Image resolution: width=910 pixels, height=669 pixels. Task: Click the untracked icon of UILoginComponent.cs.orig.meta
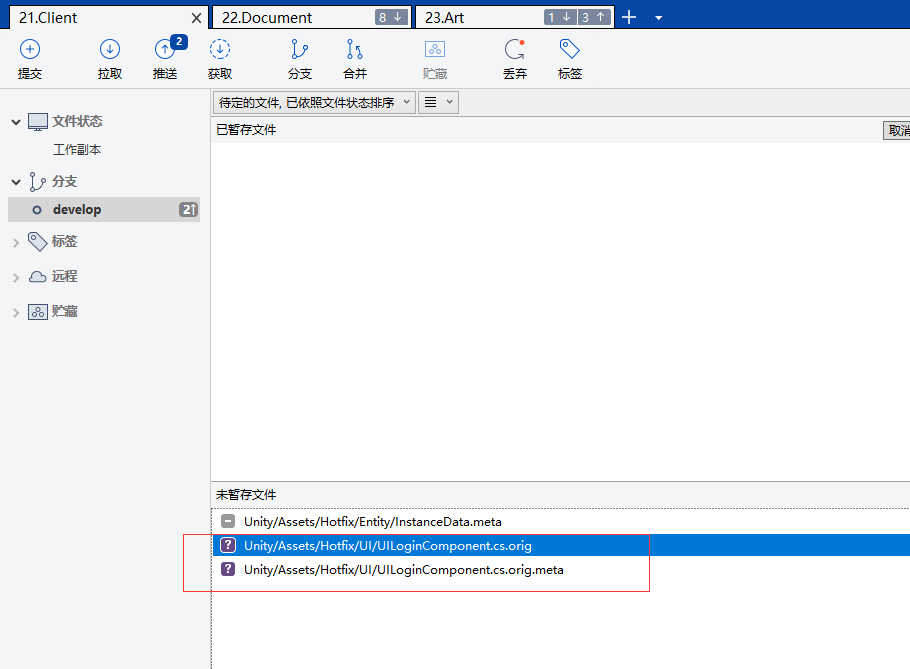228,569
